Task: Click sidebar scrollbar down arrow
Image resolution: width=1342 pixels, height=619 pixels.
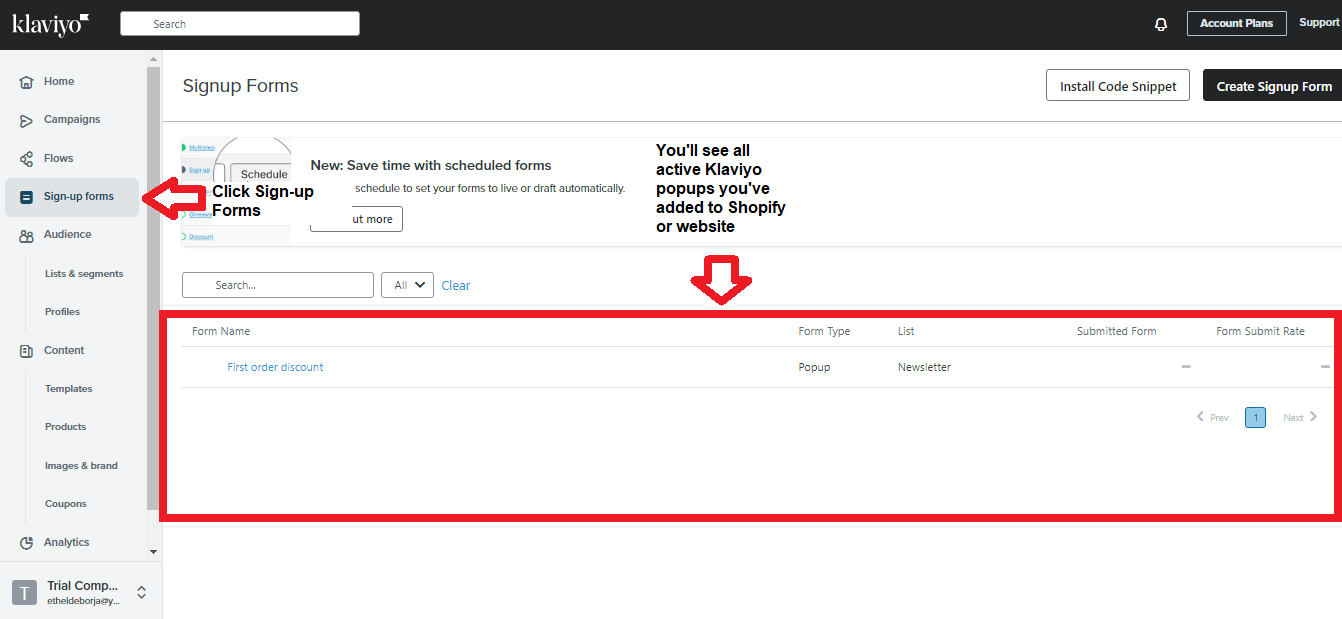Action: (x=153, y=551)
